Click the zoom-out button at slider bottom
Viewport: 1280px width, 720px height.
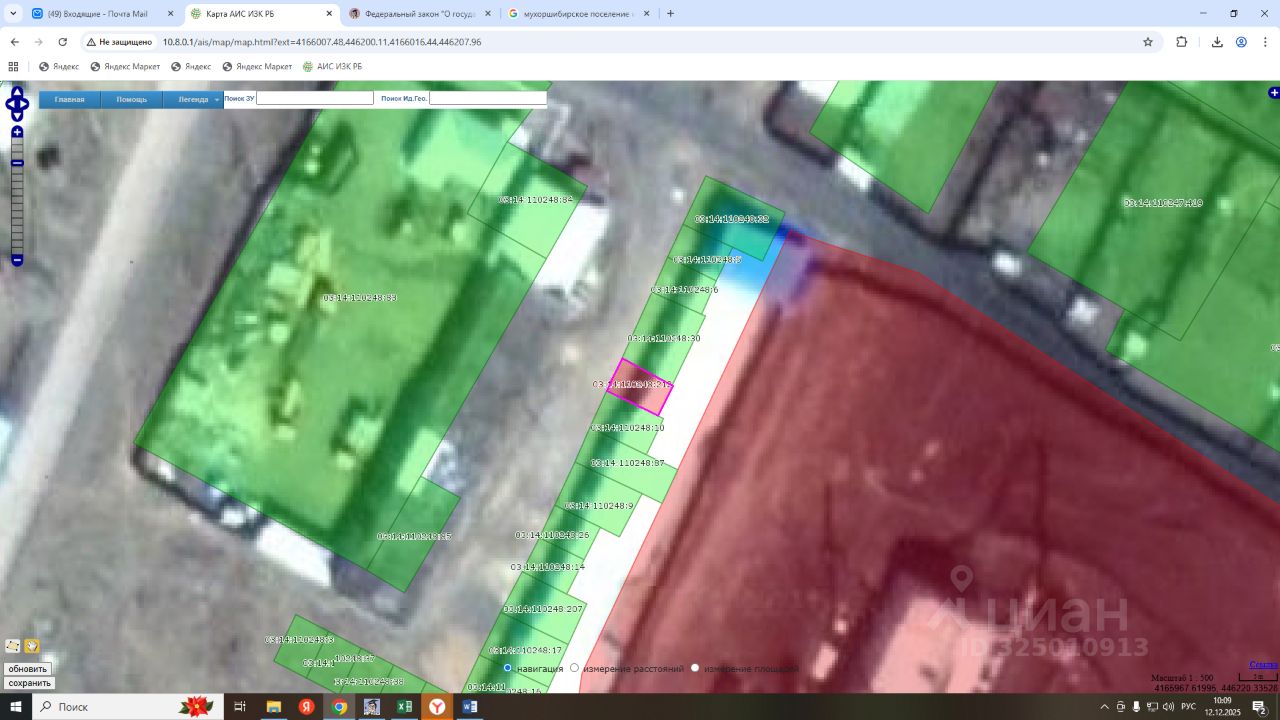point(17,260)
